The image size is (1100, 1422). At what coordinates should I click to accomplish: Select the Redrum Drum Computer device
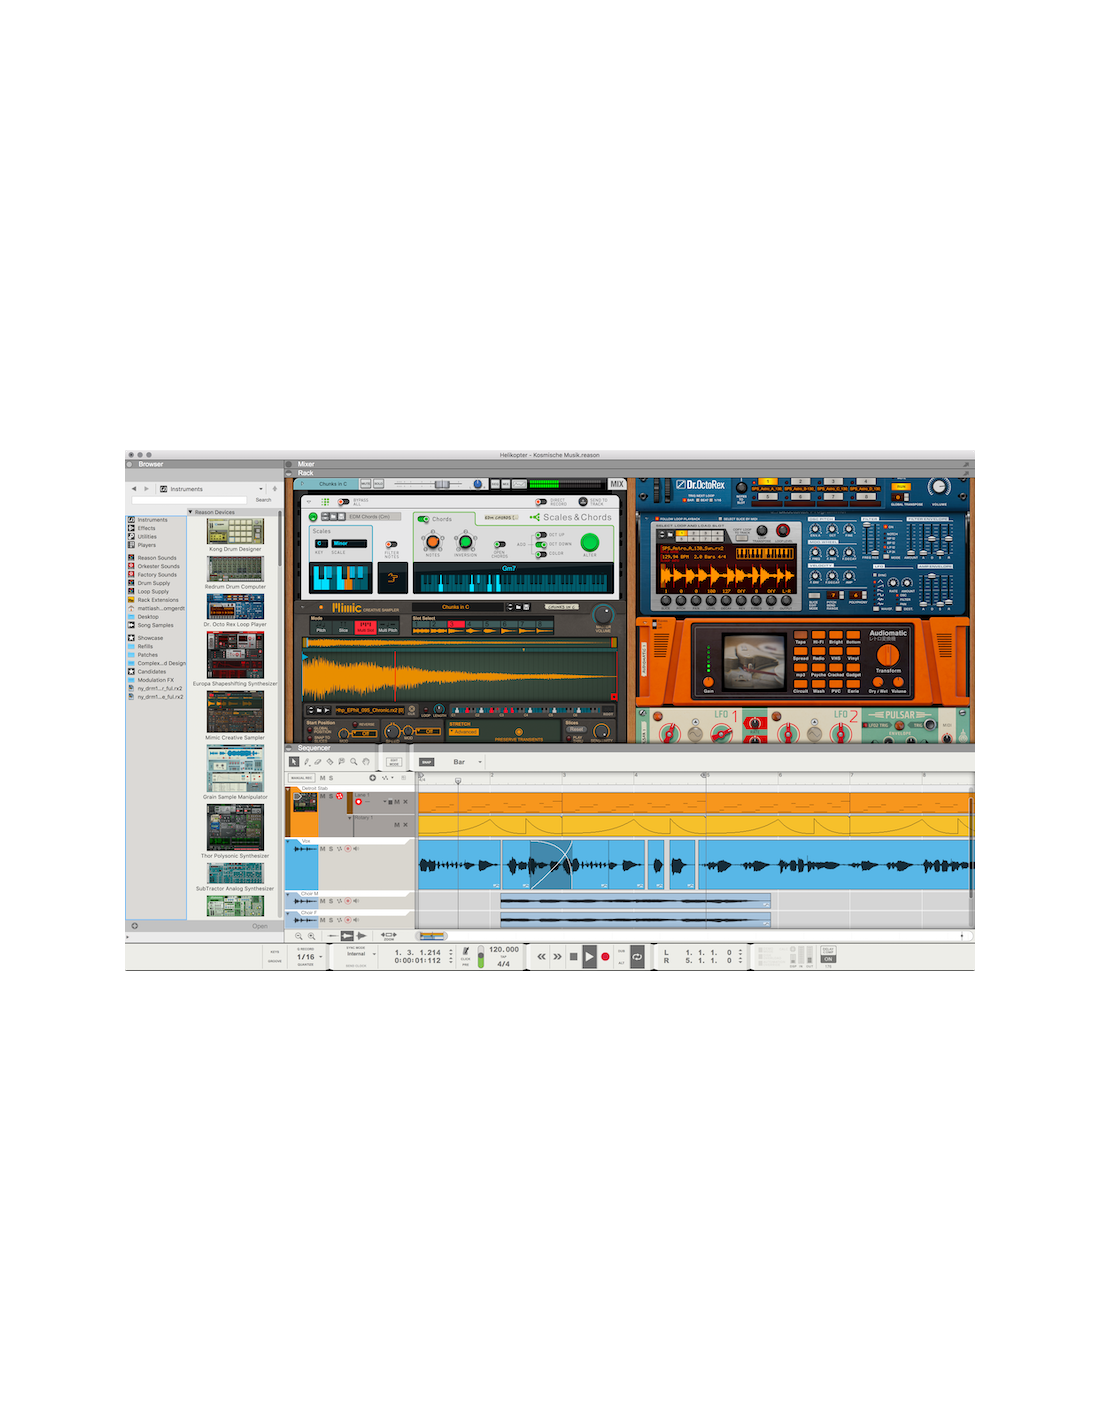(235, 569)
